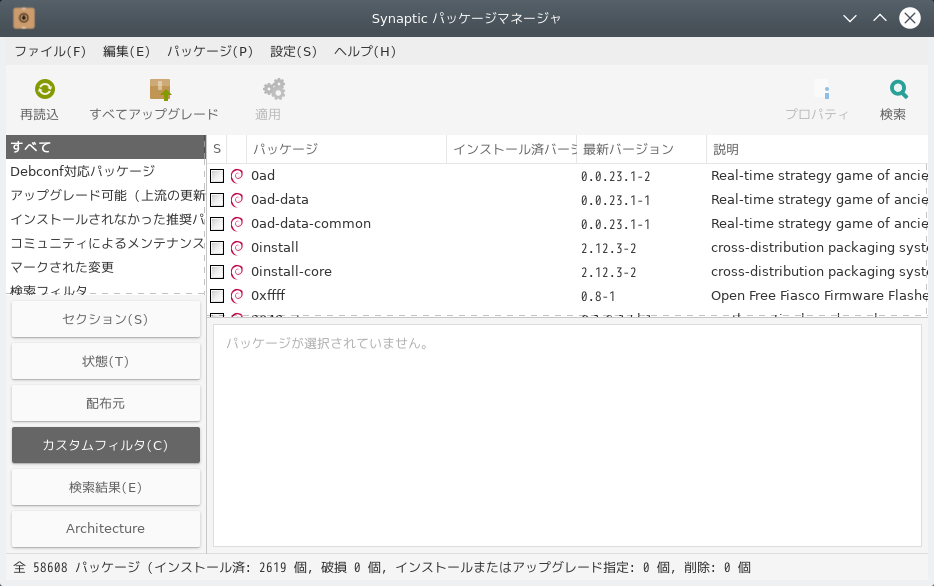Open the 編集(E) menu
Viewport: 934px width, 586px height.
(126, 51)
